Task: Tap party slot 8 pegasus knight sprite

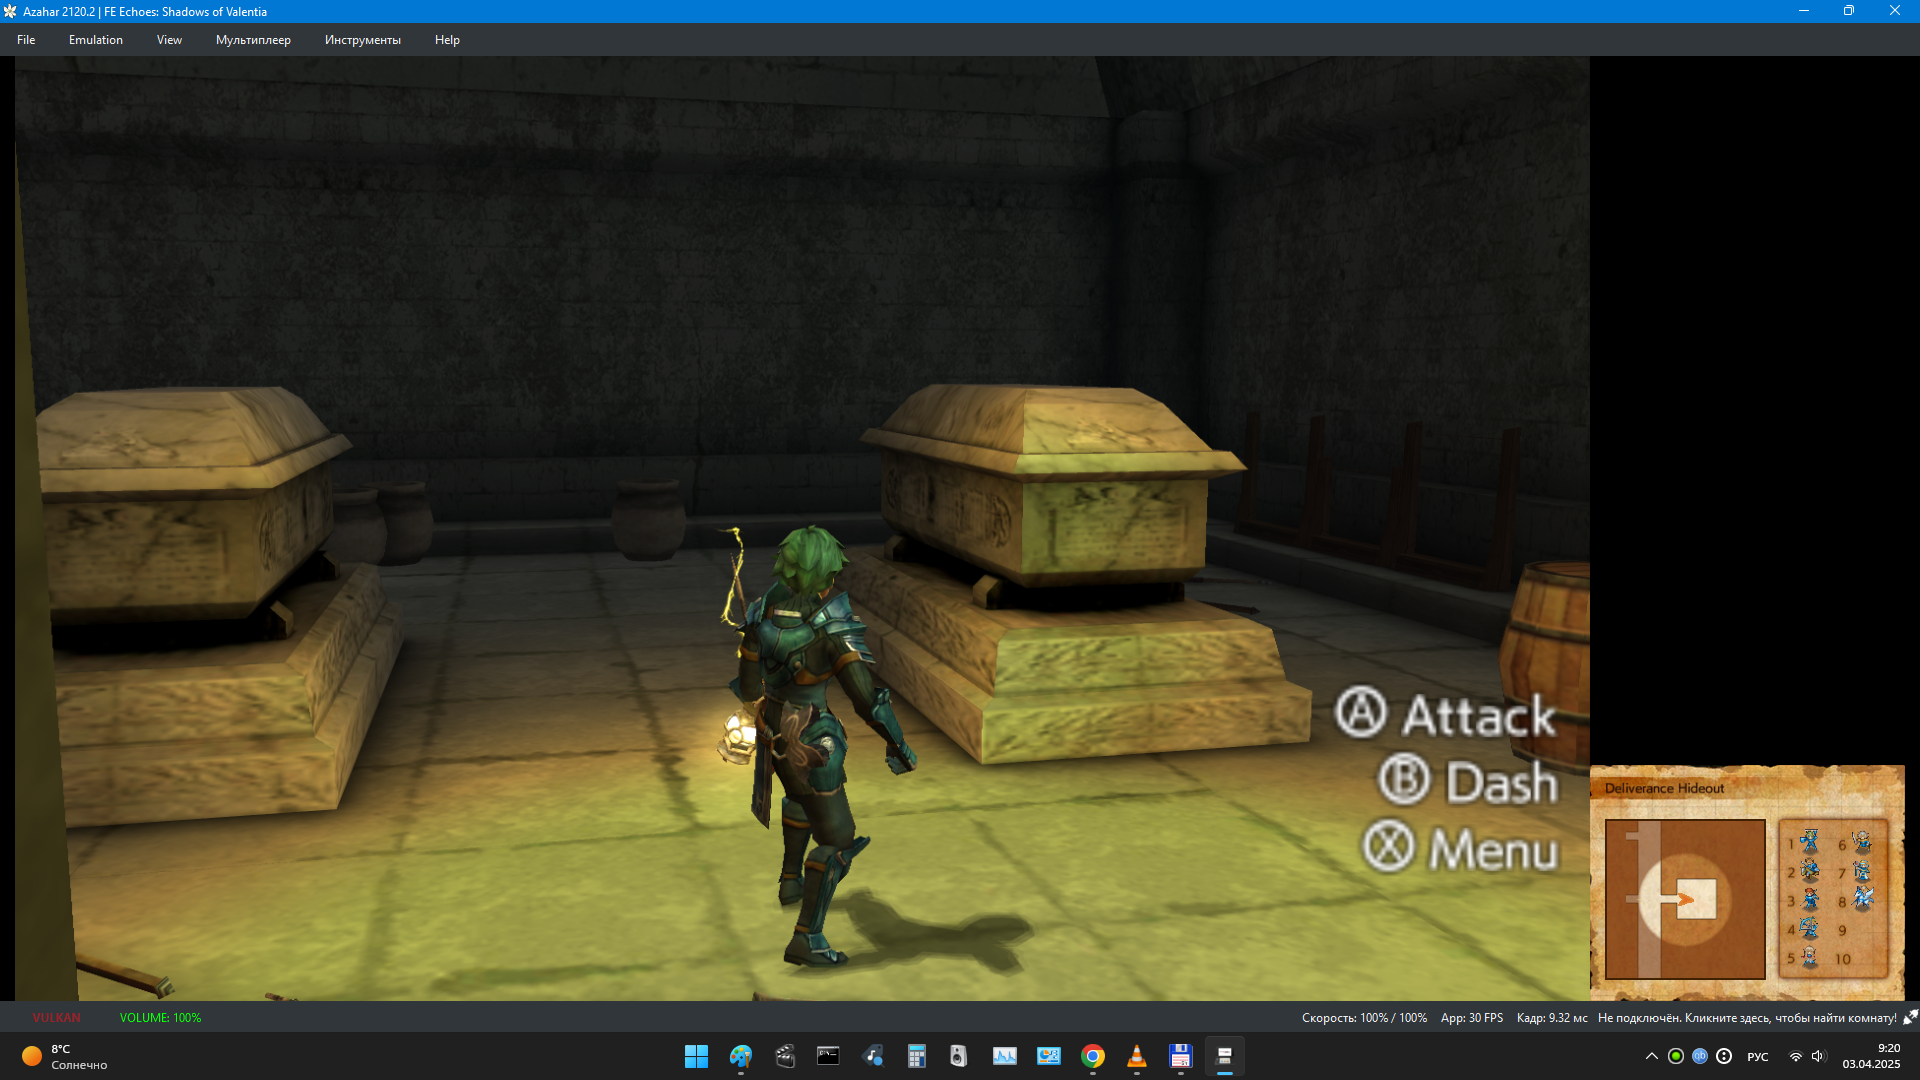Action: [x=1862, y=899]
